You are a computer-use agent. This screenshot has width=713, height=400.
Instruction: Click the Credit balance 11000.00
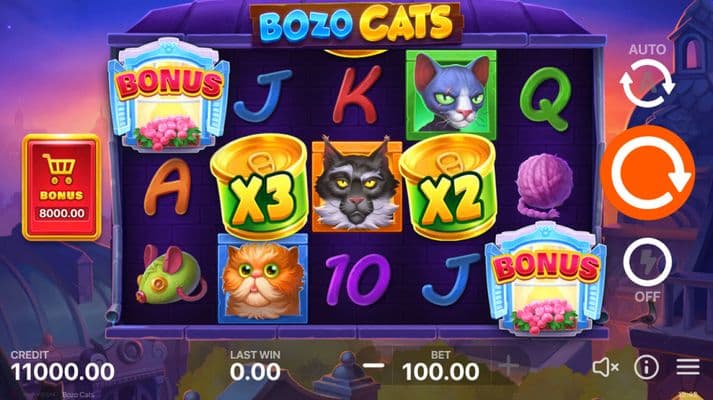click(62, 372)
